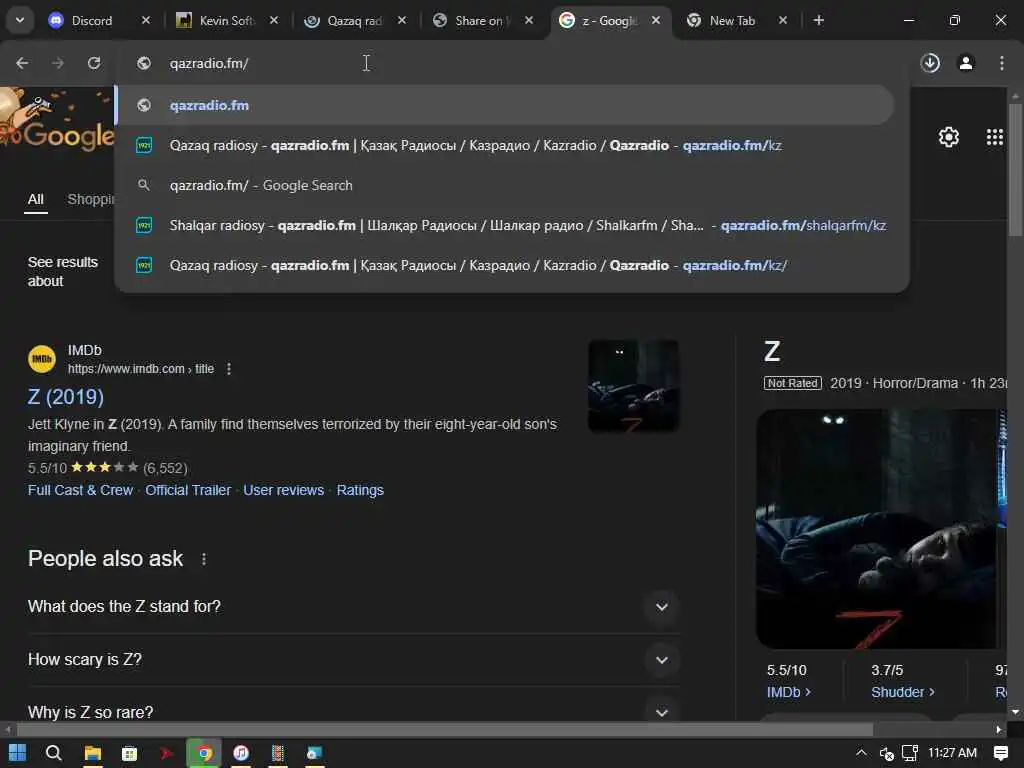Open the Chrome downloads icon
The image size is (1024, 768).
[x=930, y=63]
